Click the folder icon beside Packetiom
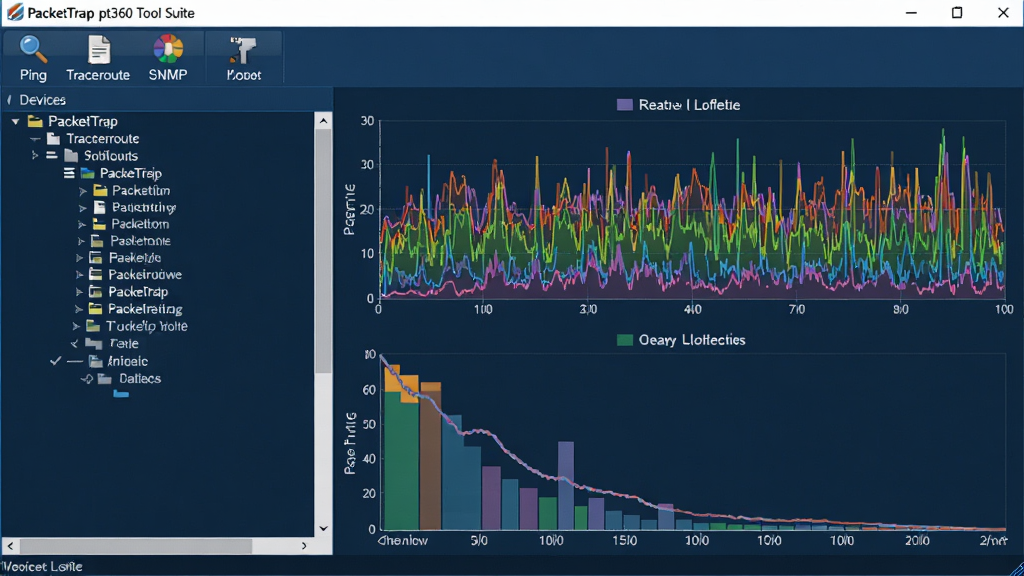1024x576 pixels. click(99, 224)
